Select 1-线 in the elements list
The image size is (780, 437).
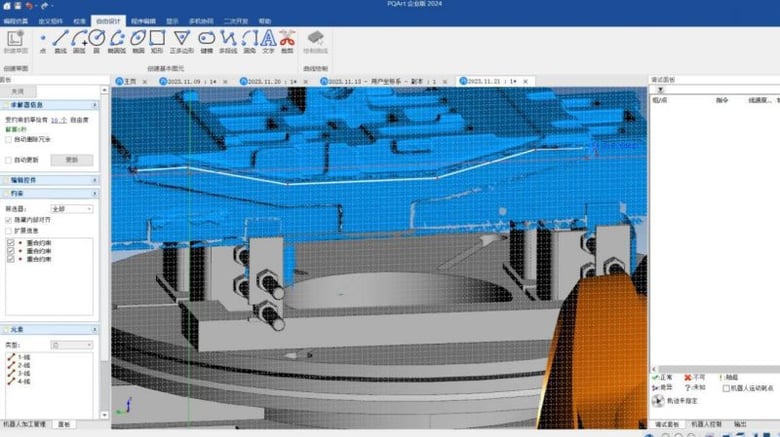click(x=24, y=357)
